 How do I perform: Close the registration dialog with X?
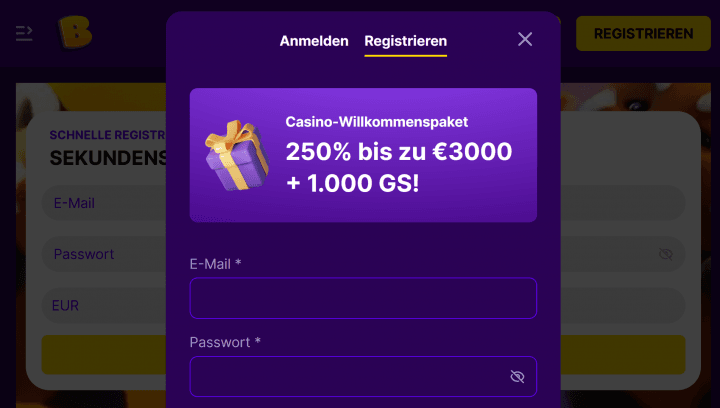525,39
